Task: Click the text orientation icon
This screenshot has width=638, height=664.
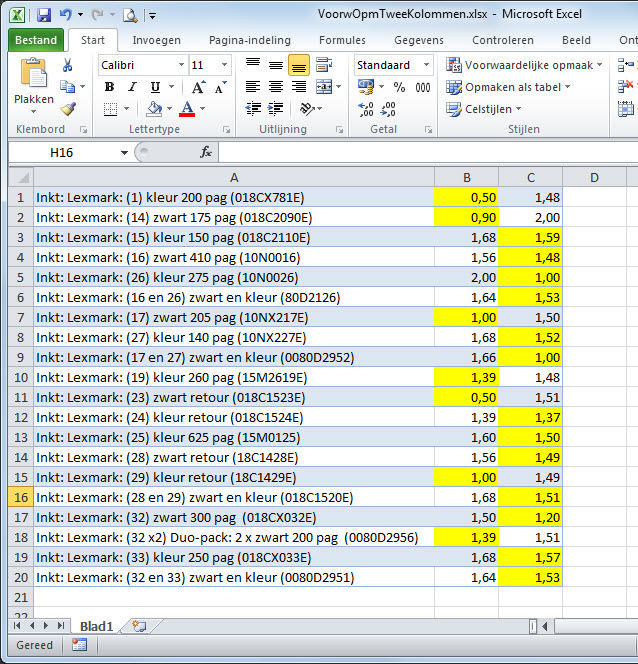Action: pos(307,109)
